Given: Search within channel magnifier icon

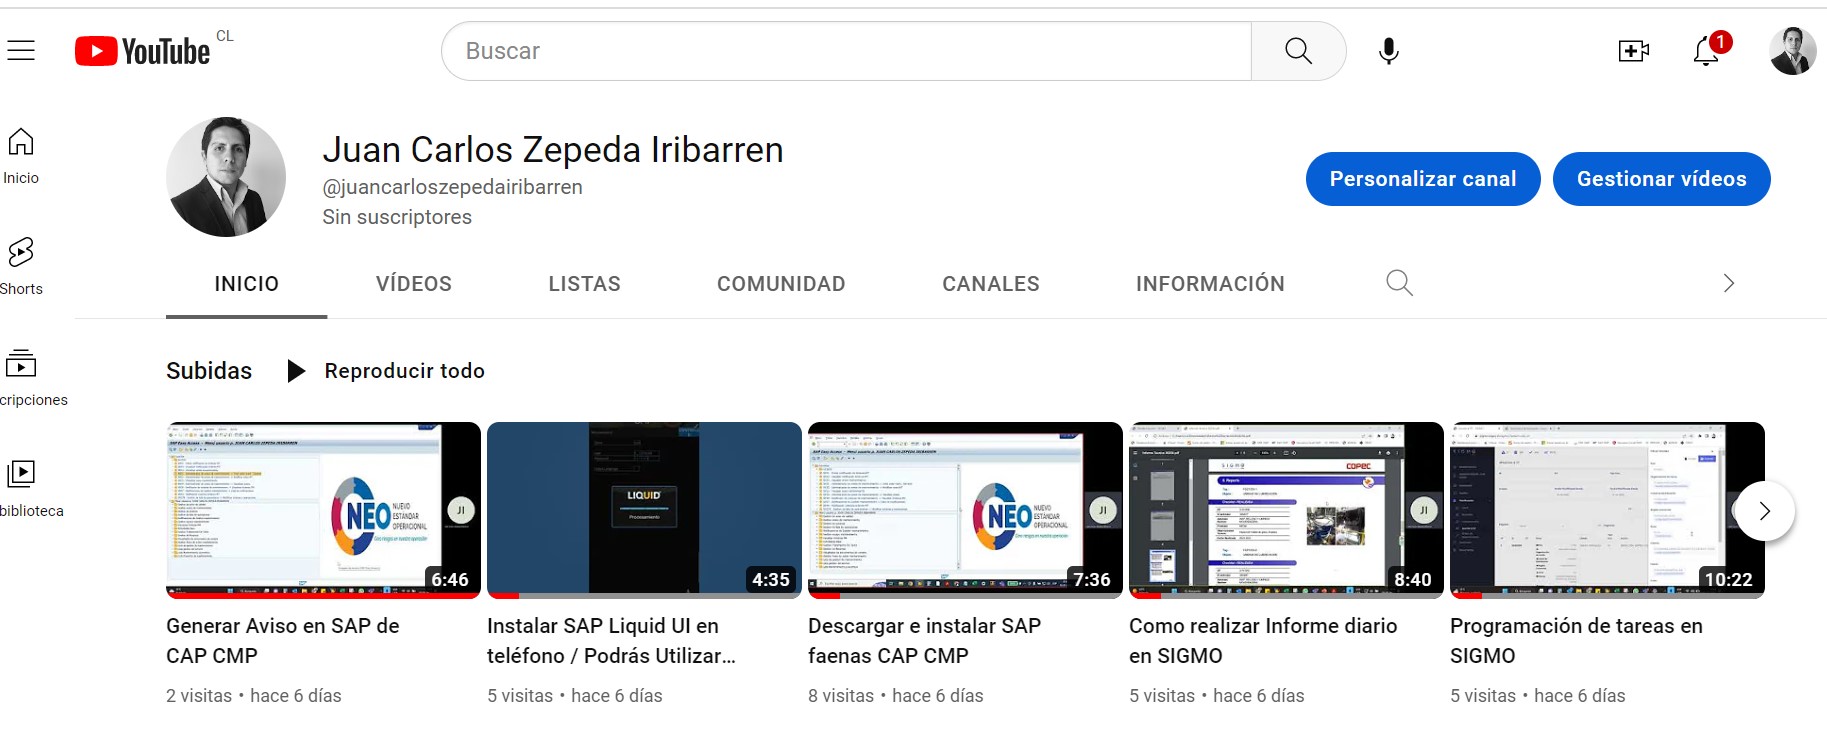Looking at the screenshot, I should pyautogui.click(x=1399, y=284).
